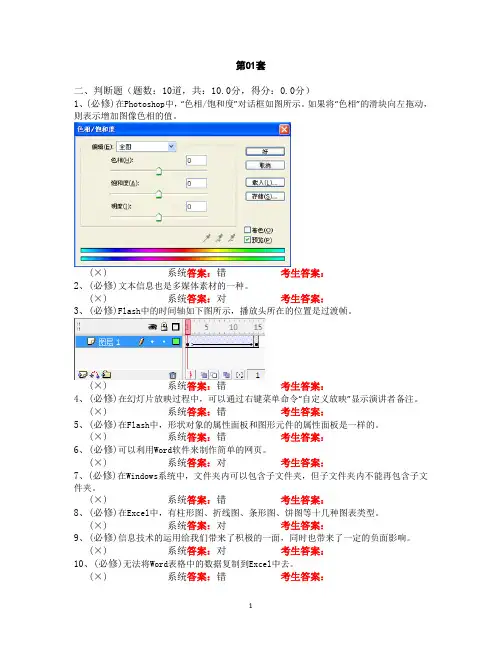This screenshot has width=502, height=649.
Task: Click the 饱和度 value field
Action: [x=196, y=183]
